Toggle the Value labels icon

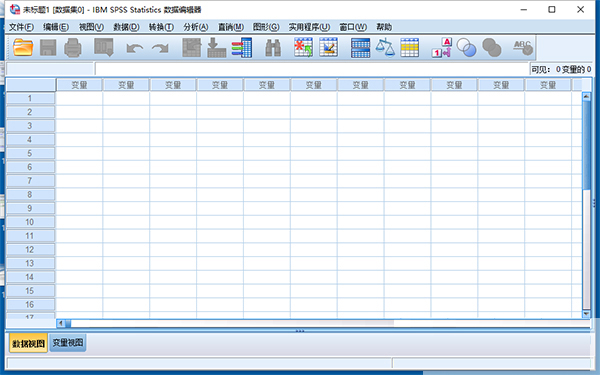[x=442, y=48]
